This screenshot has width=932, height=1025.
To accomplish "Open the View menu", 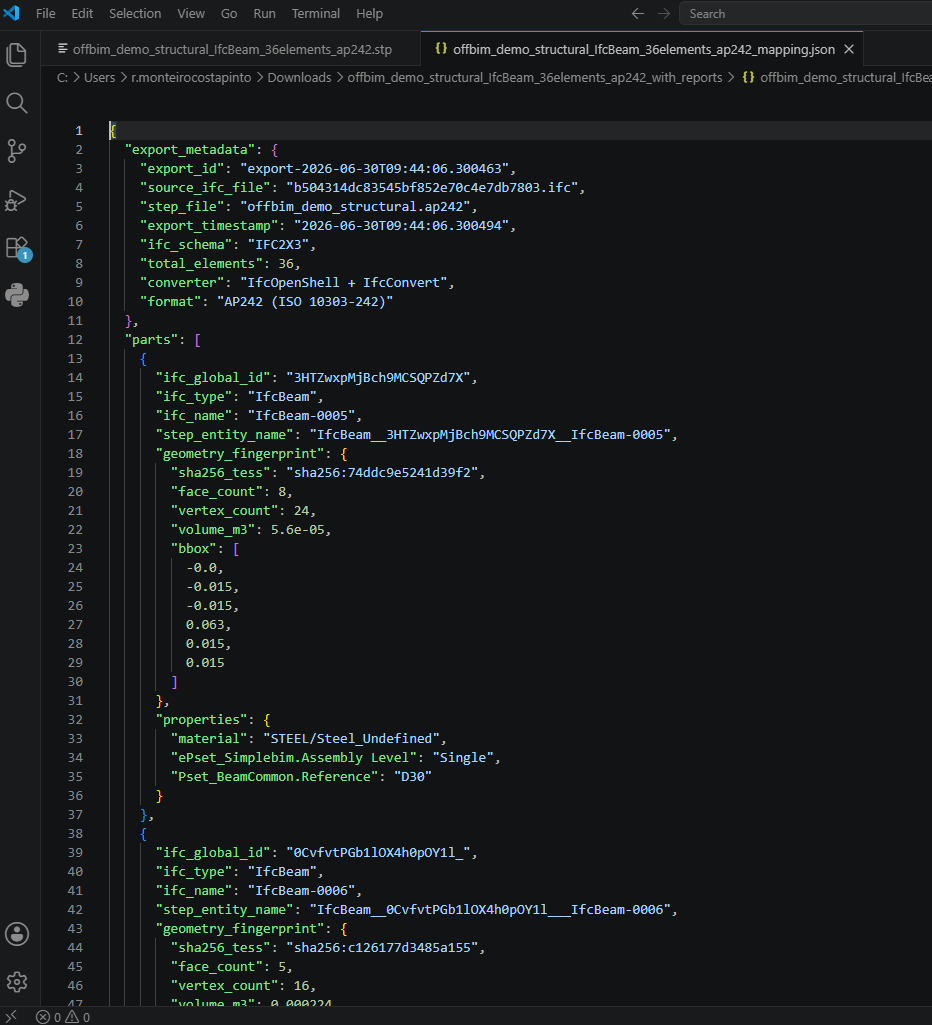I will [191, 14].
